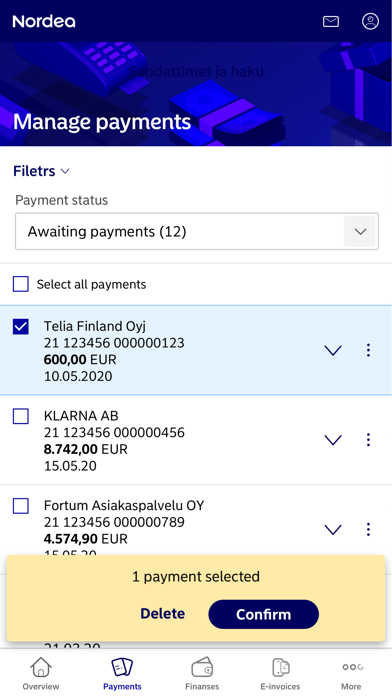Open the More tab
Viewport: 392px width, 696px height.
351,686
